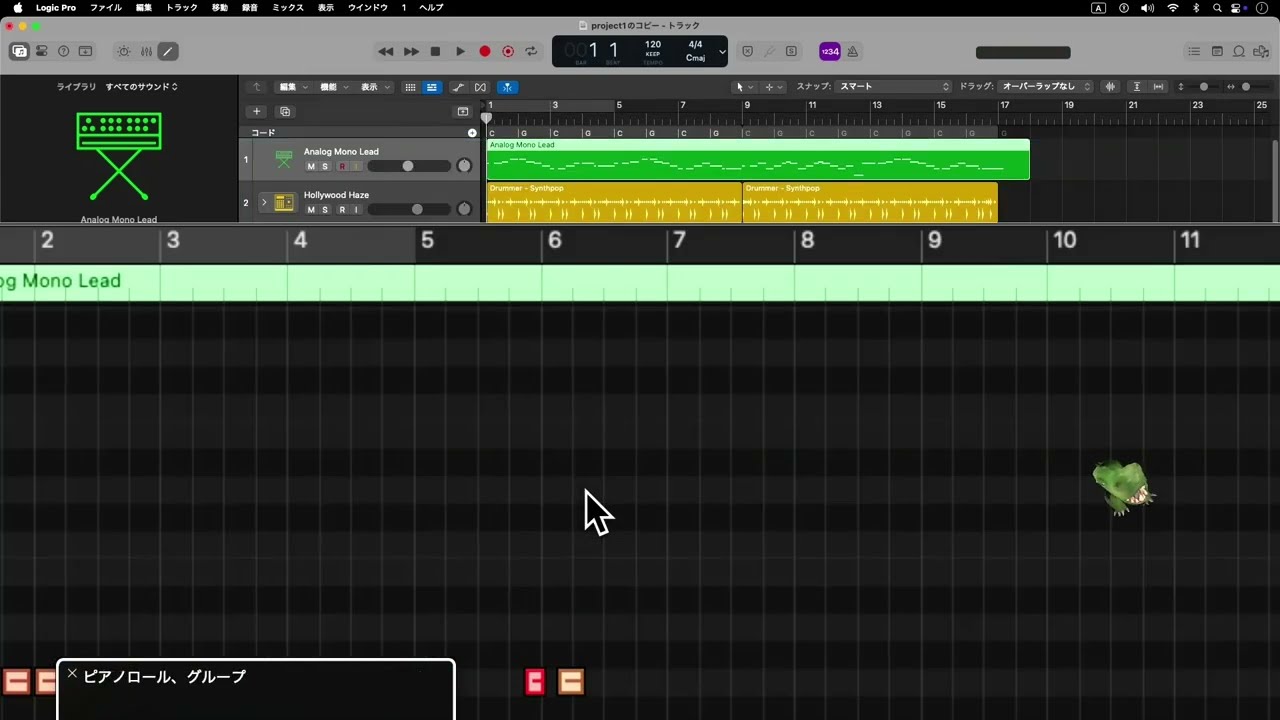Image resolution: width=1280 pixels, height=720 pixels.
Task: Open the 機能 menu in Tracks area
Action: (333, 87)
